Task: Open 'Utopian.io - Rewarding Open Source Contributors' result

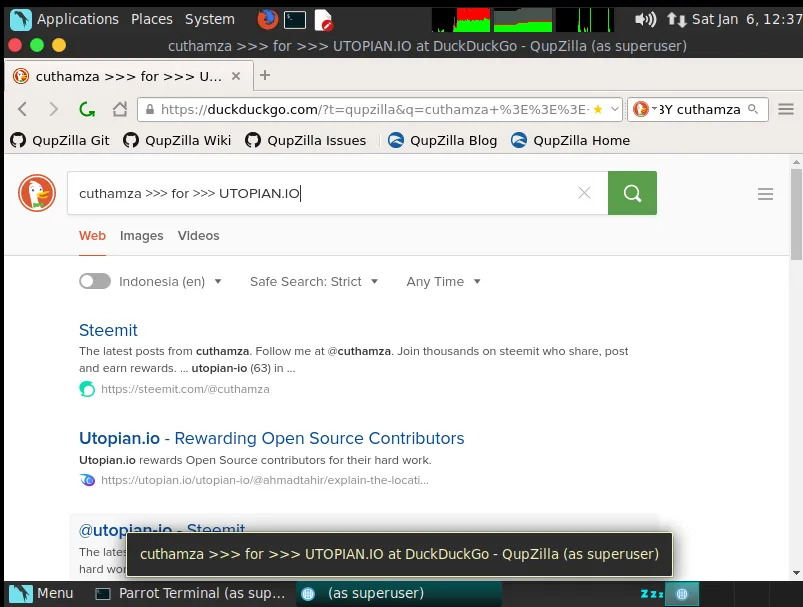Action: tap(271, 438)
